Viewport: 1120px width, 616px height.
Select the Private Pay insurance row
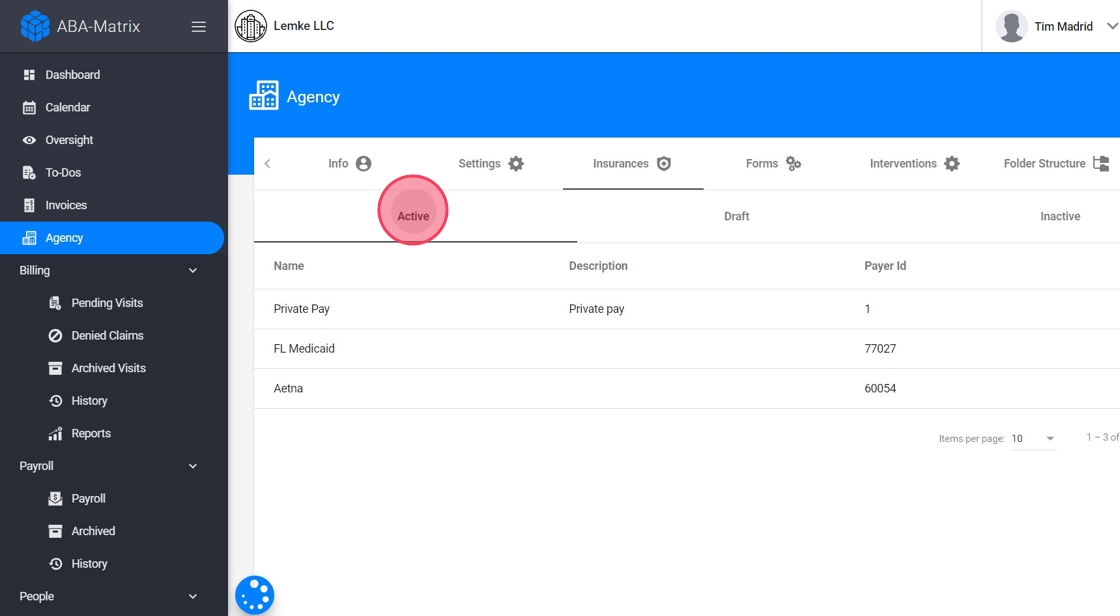click(x=687, y=309)
